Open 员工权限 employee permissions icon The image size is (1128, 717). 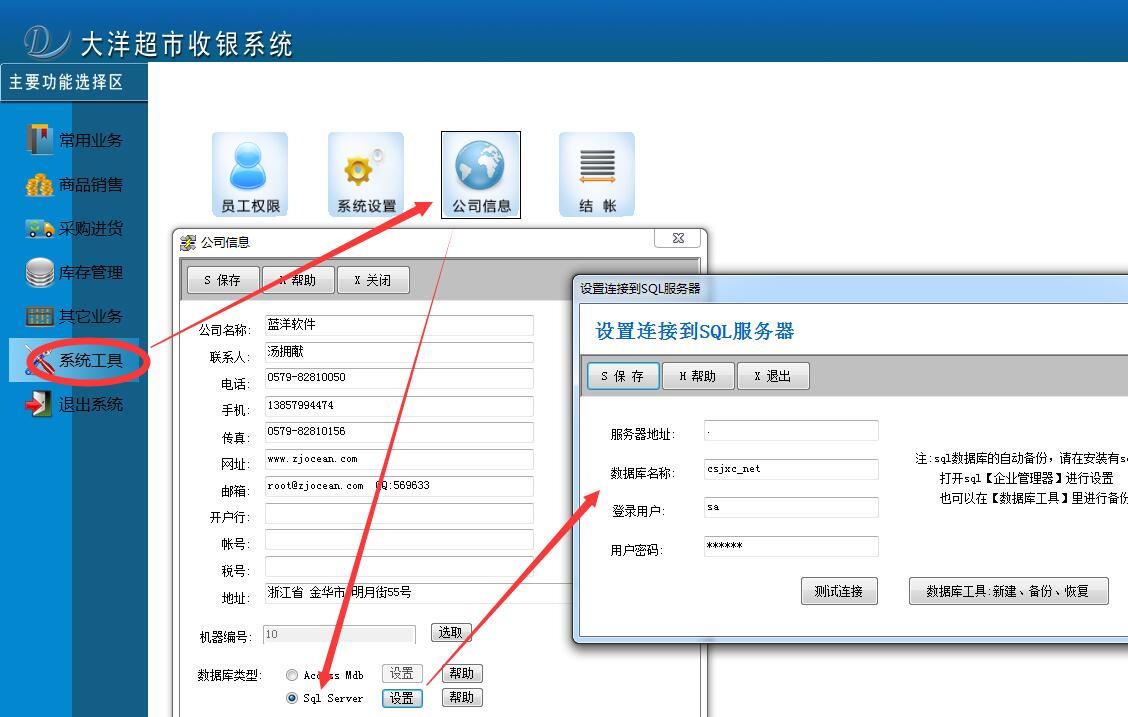point(250,173)
